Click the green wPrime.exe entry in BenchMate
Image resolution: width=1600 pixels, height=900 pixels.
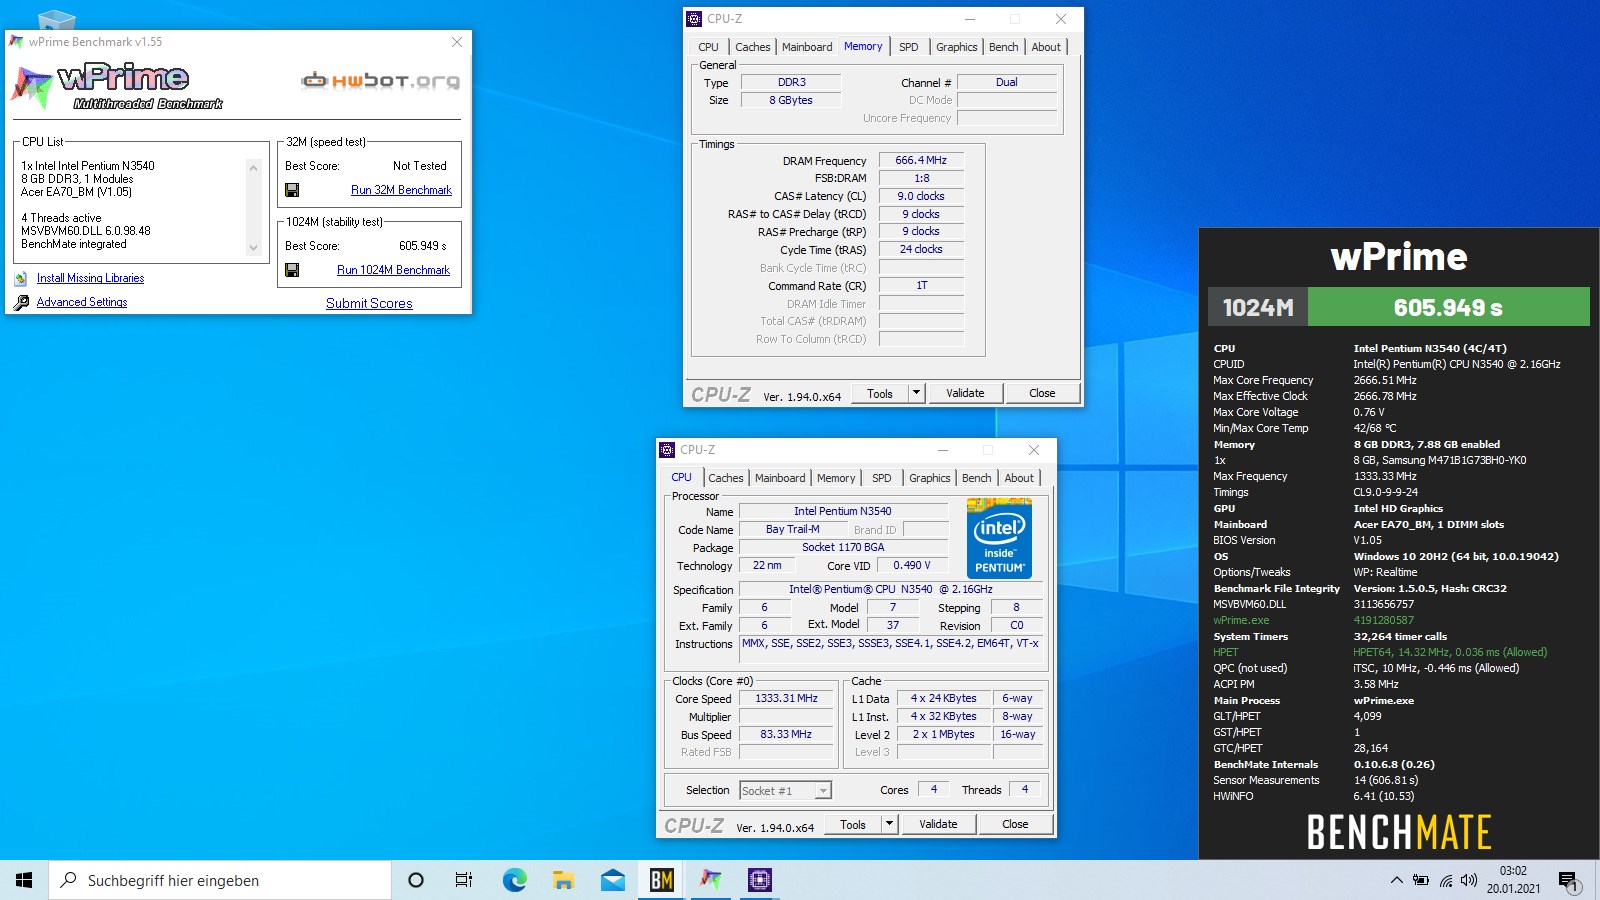click(1241, 620)
